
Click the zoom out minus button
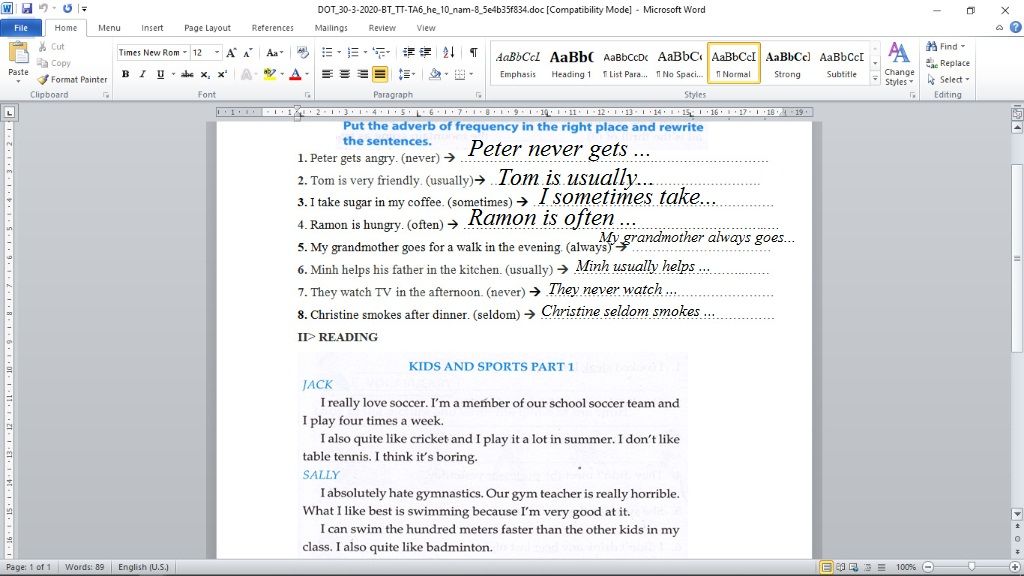[928, 567]
